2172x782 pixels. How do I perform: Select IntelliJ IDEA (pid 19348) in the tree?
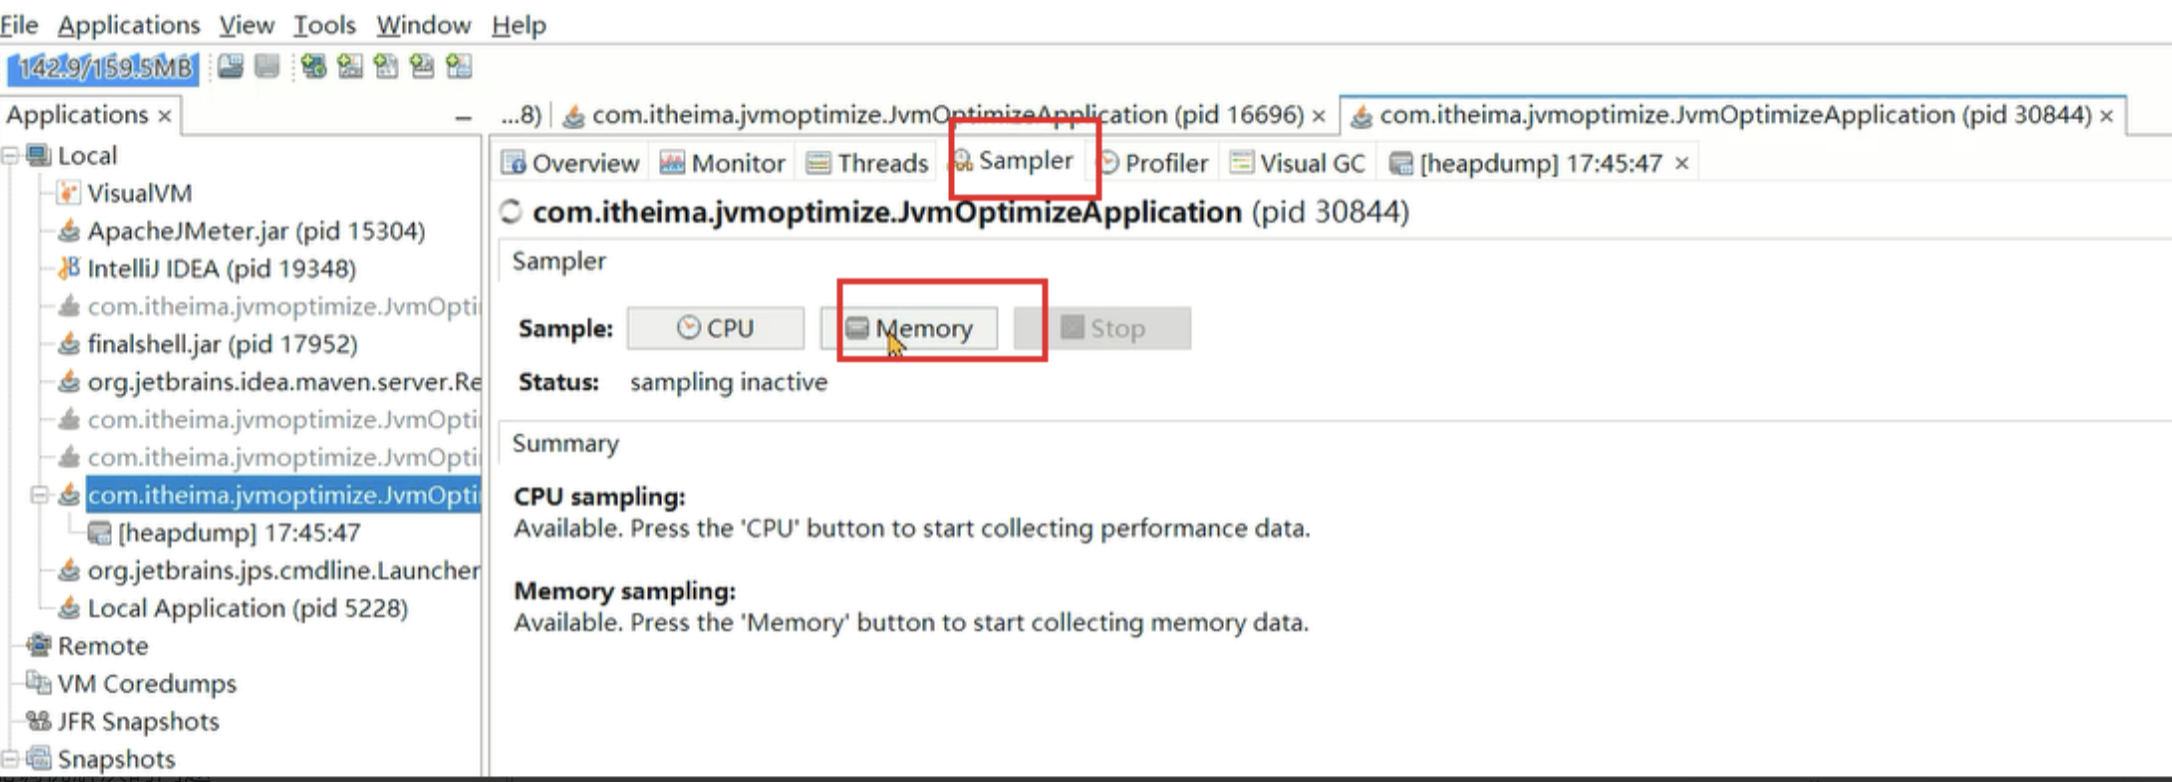(x=221, y=269)
